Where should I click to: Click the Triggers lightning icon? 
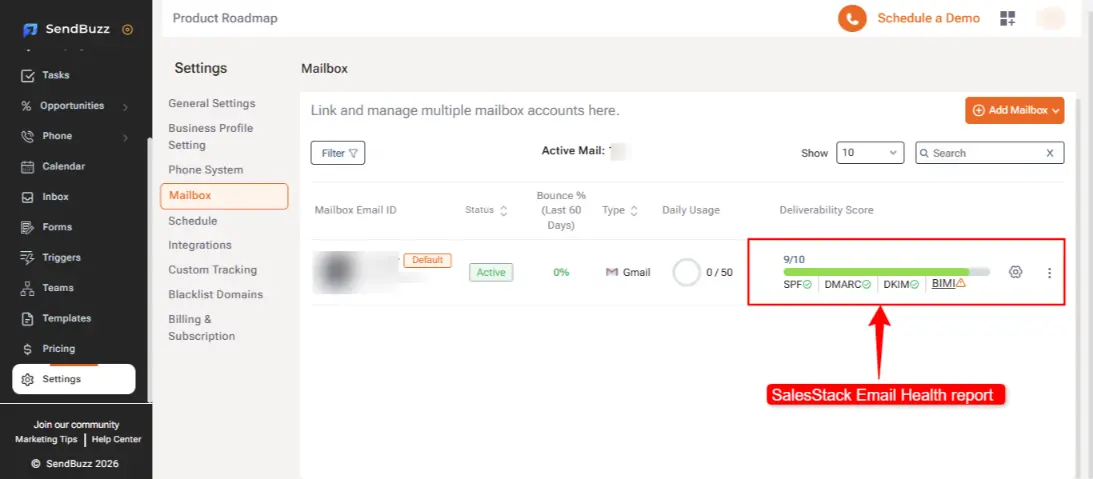(27, 257)
